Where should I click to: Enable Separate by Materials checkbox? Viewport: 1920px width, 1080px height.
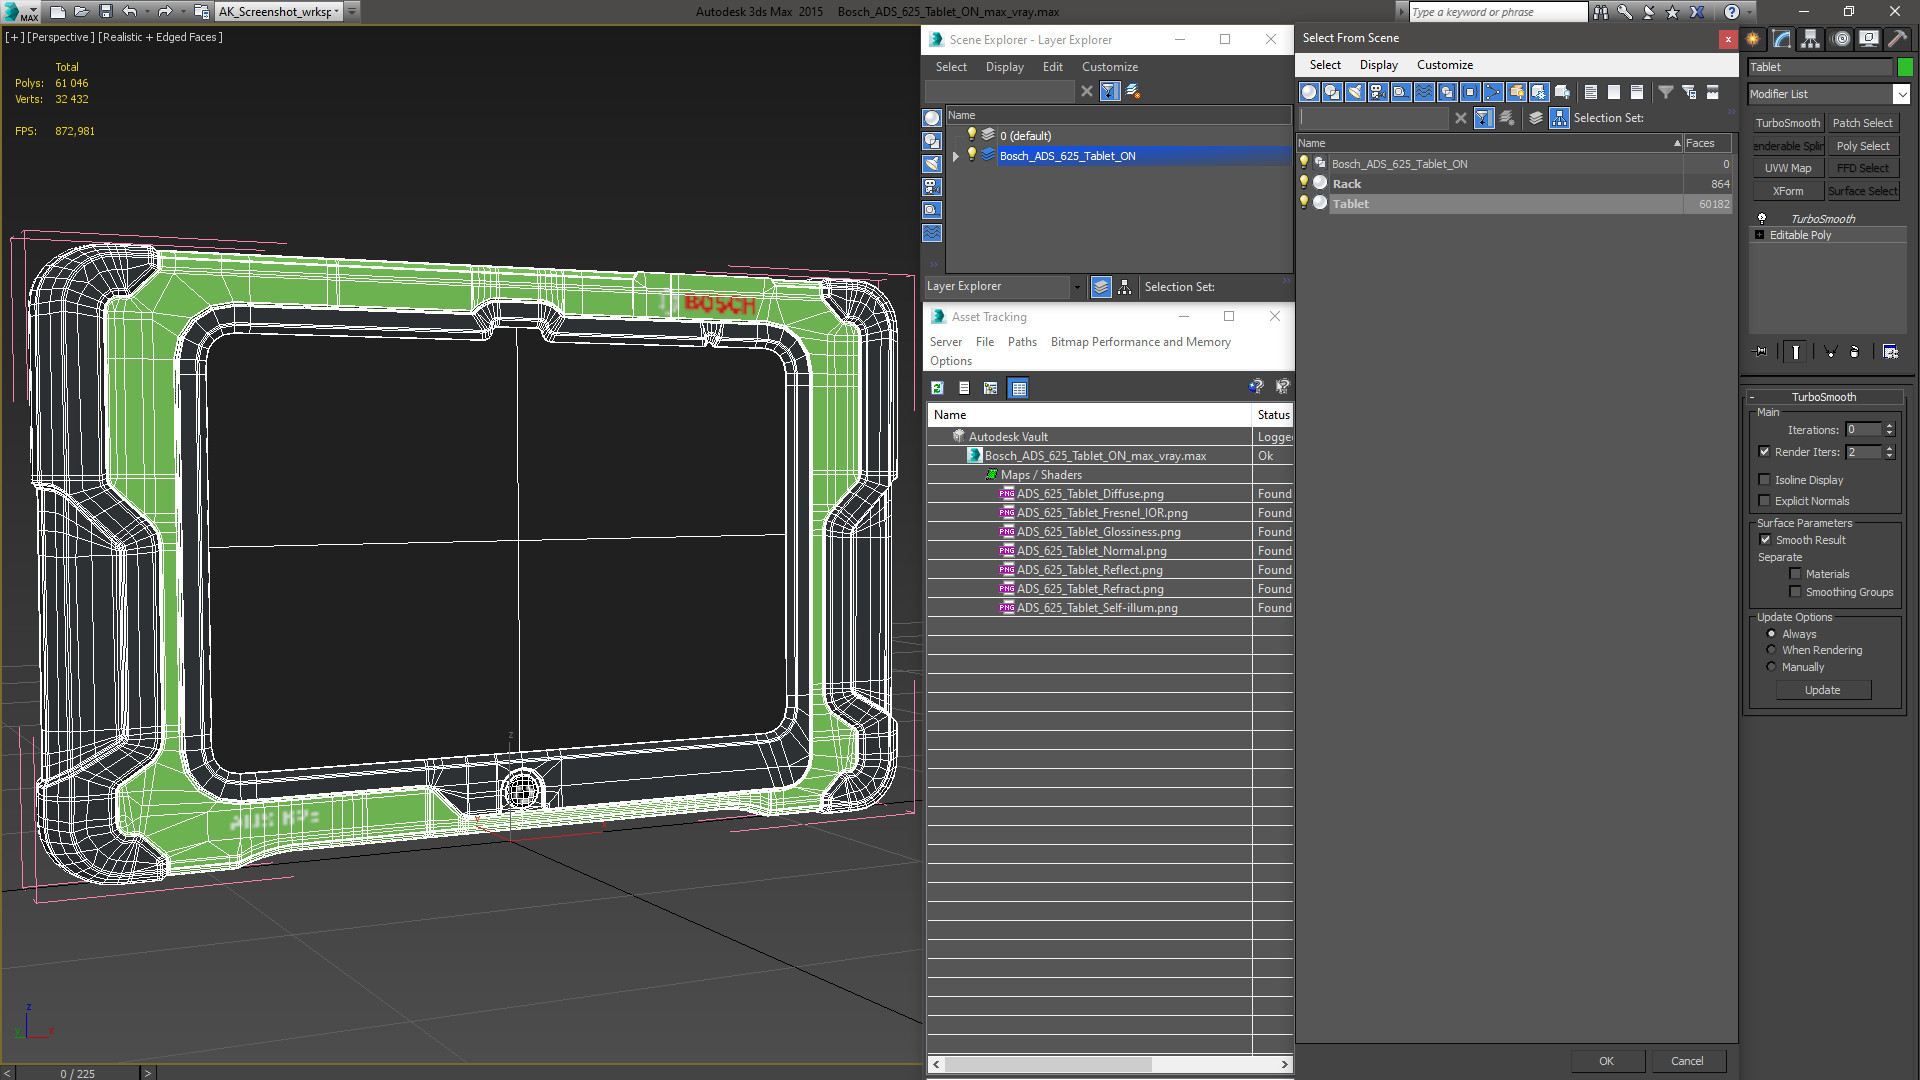(x=1796, y=574)
